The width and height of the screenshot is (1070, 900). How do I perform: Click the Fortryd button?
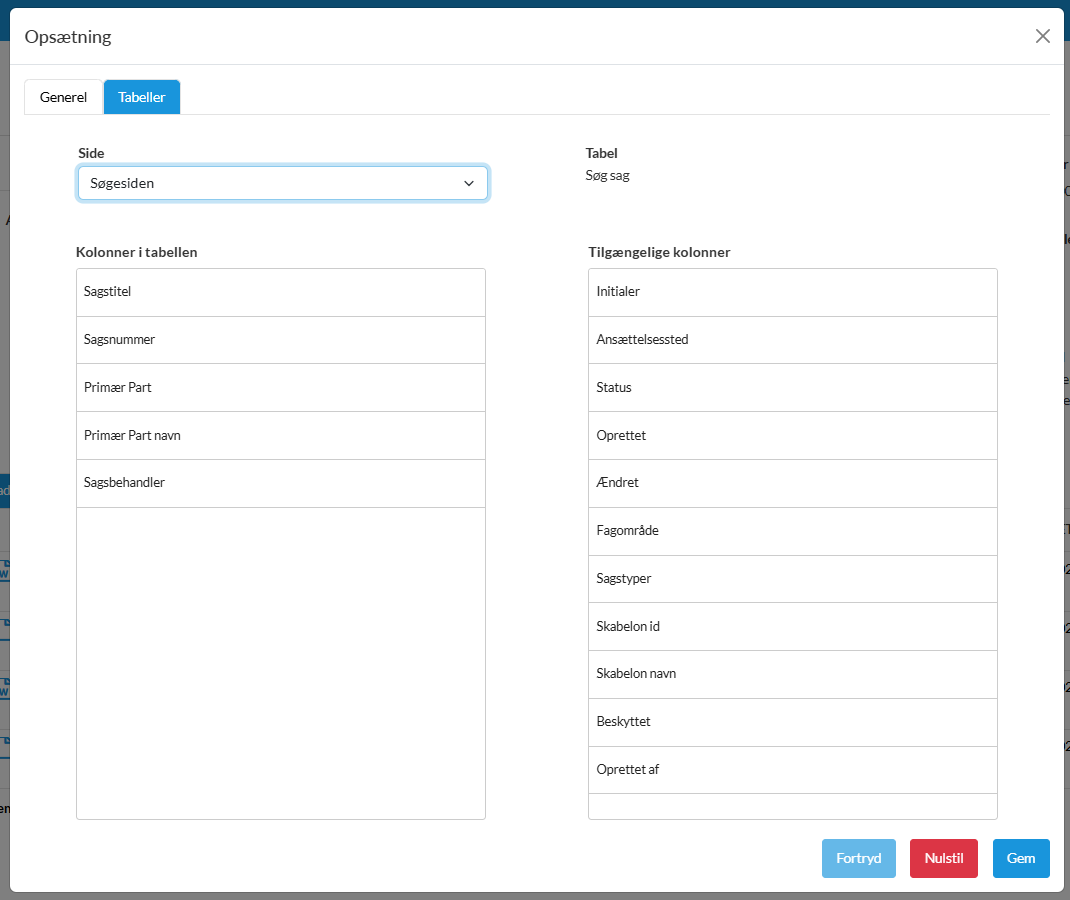point(858,858)
